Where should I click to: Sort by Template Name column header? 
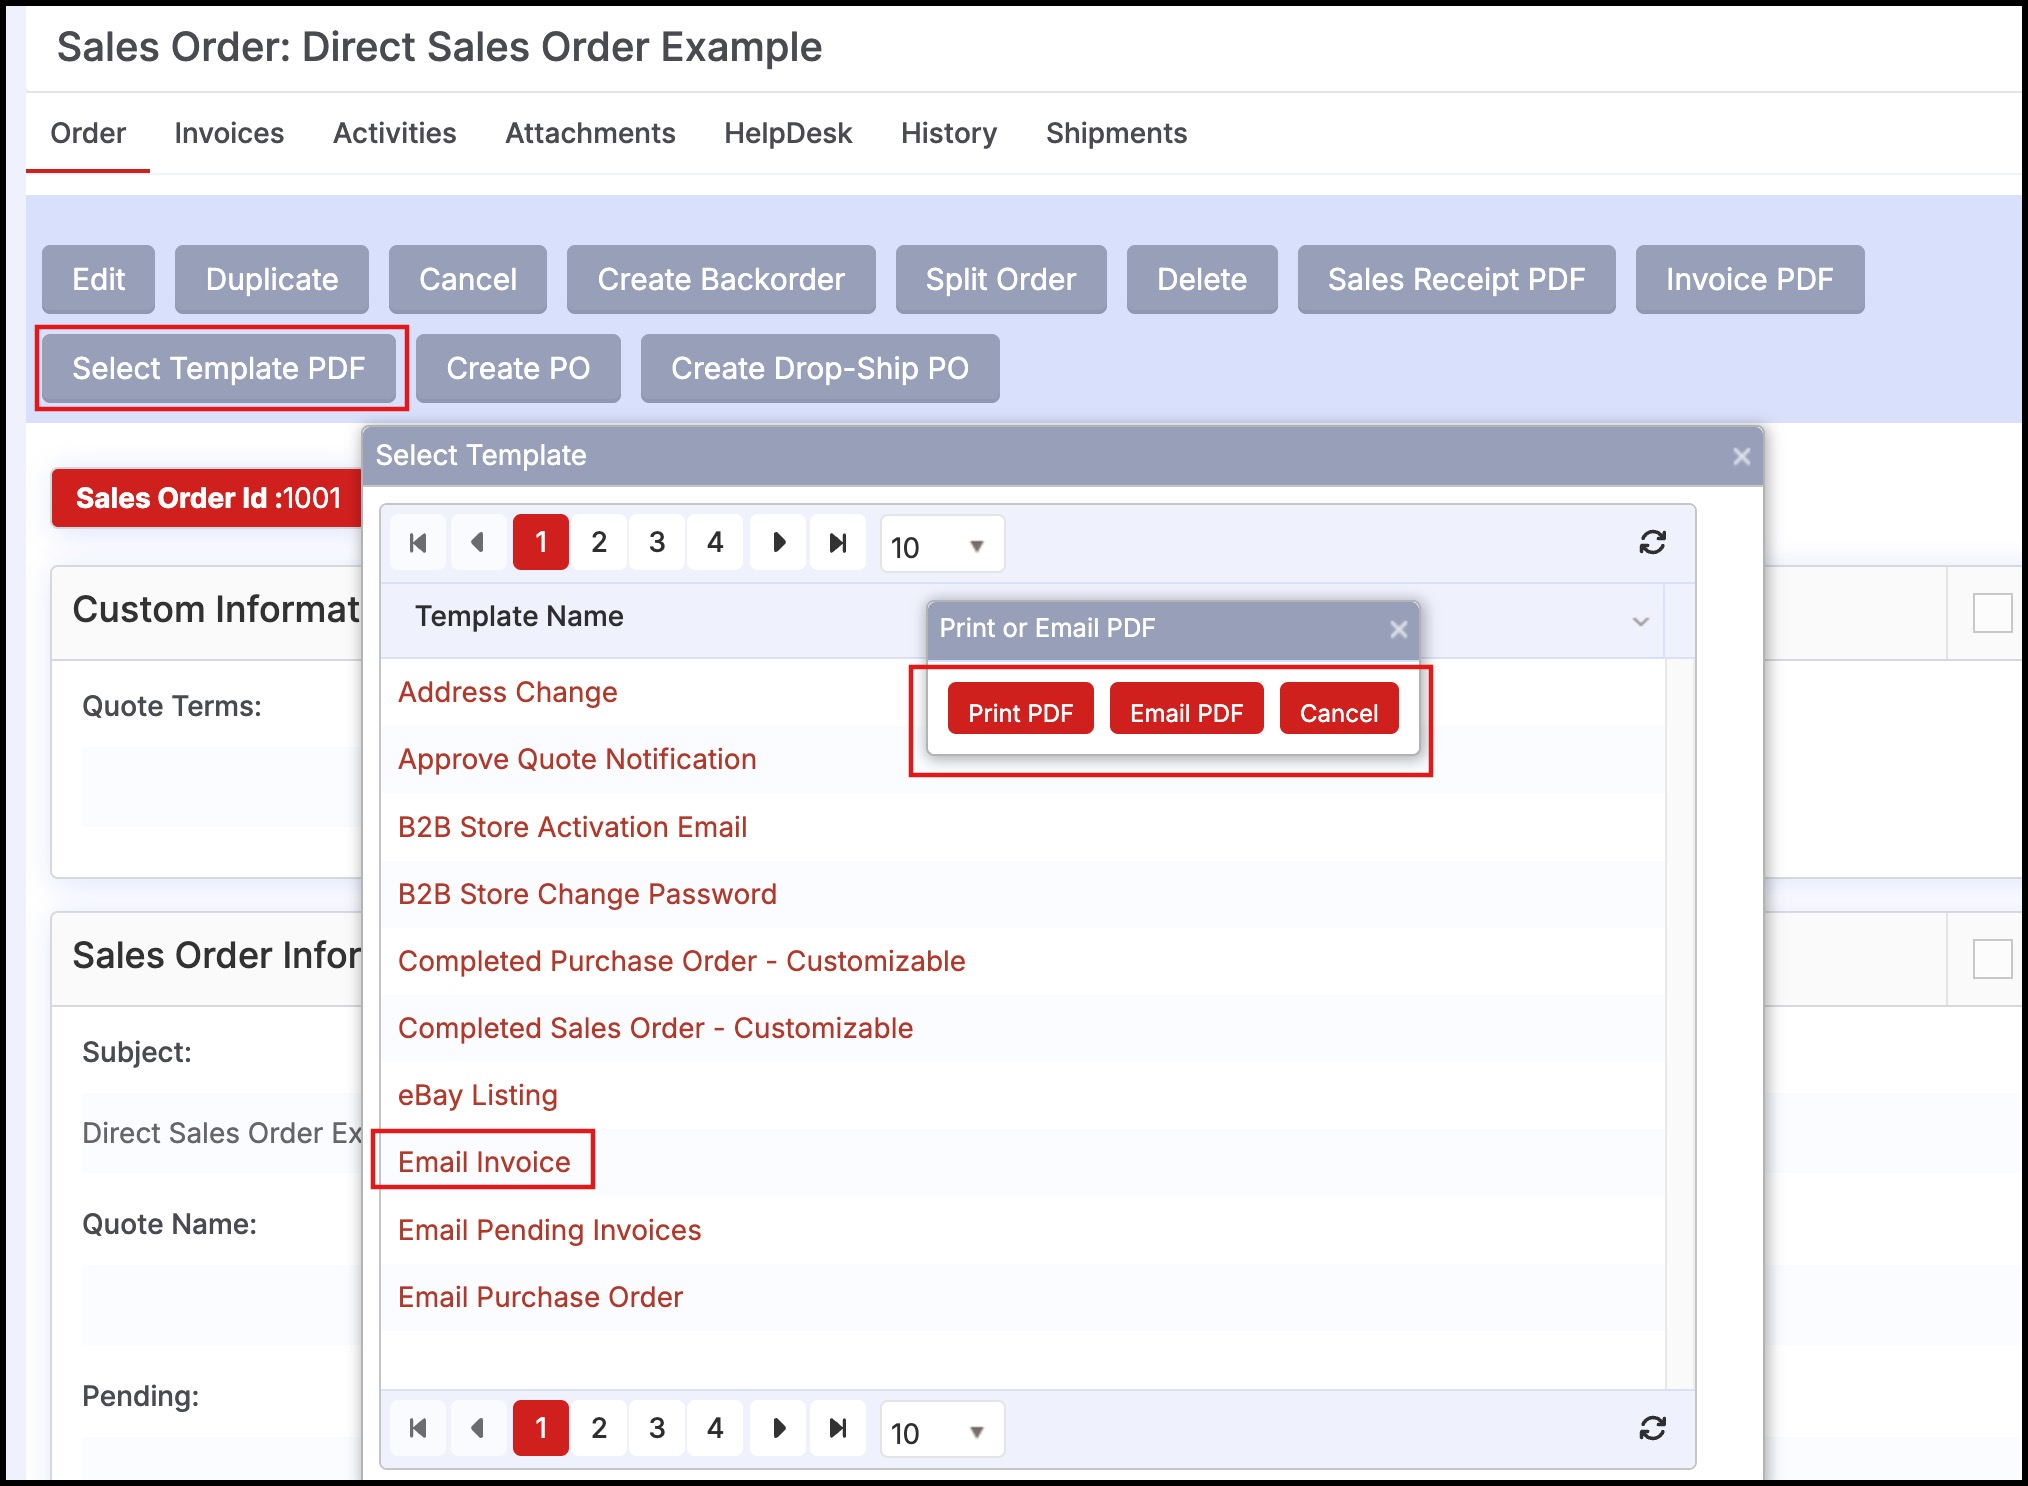click(x=519, y=616)
